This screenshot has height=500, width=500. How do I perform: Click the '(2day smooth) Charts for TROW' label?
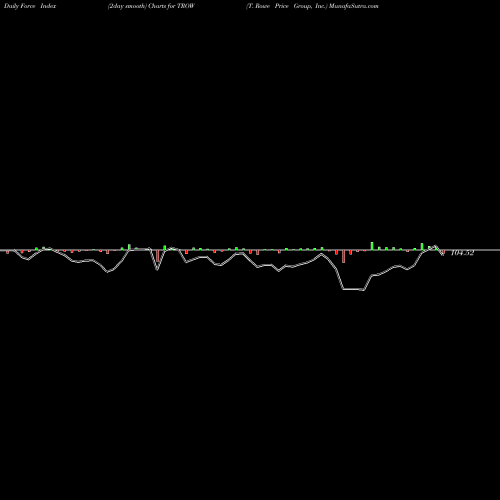[x=151, y=6]
